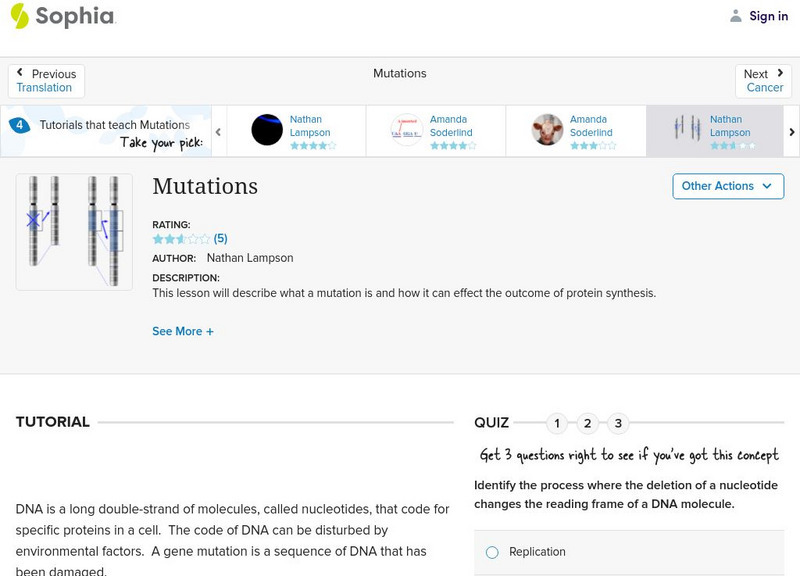800x576 pixels.
Task: Jump to quiz question 2
Action: 587,423
